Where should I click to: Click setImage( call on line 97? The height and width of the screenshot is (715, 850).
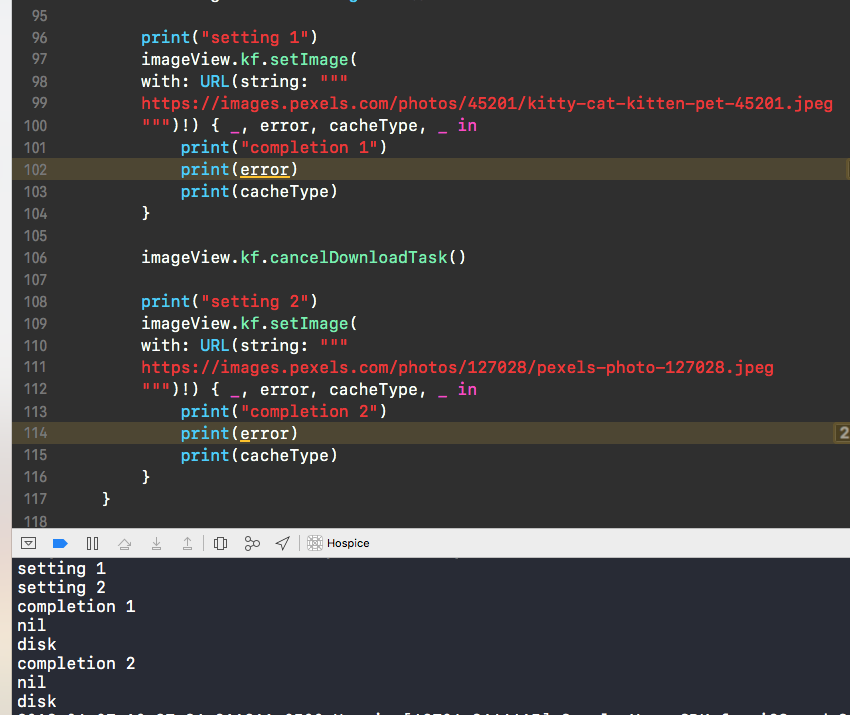click(313, 59)
